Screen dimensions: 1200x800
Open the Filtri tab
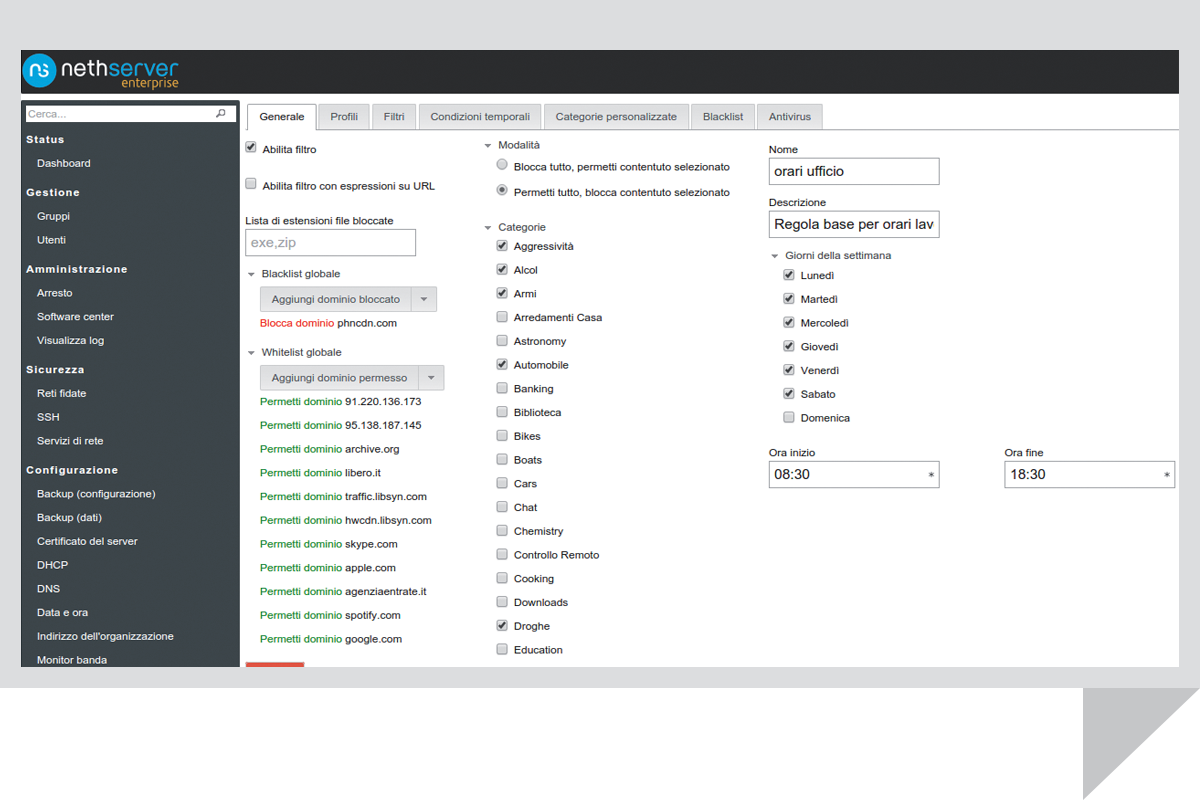click(x=394, y=117)
